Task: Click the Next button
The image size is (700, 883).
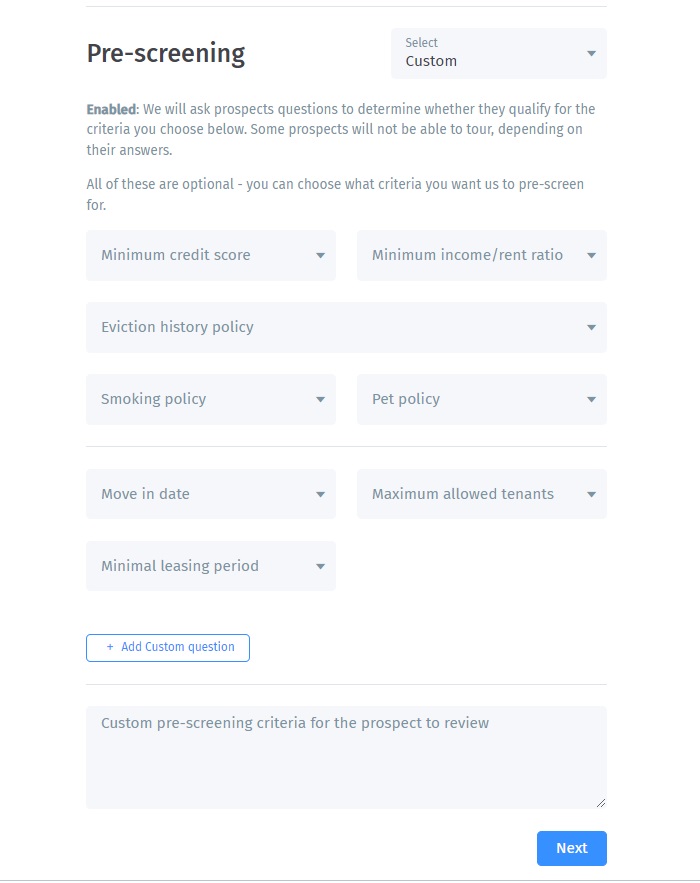Action: coord(571,848)
